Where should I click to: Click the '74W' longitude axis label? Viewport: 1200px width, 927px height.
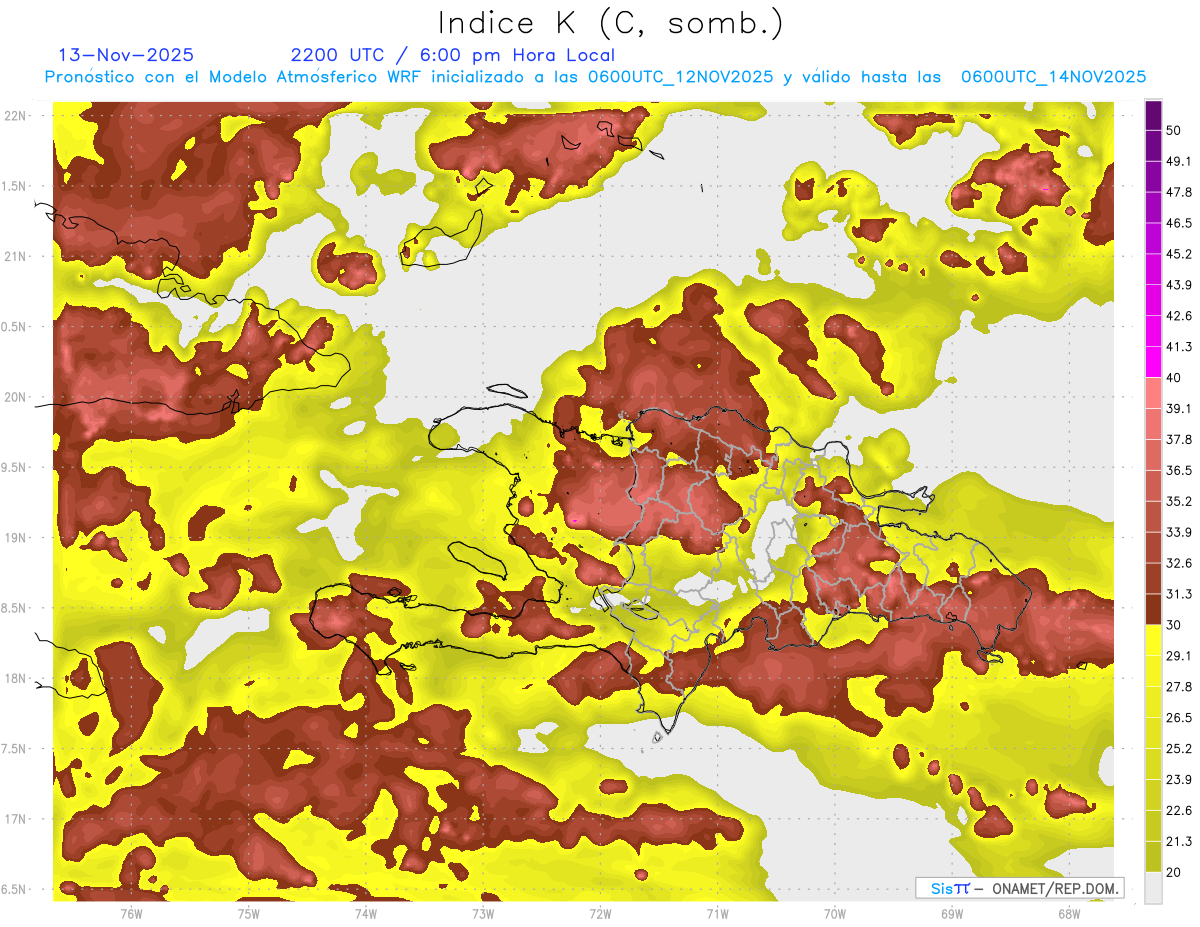366,913
